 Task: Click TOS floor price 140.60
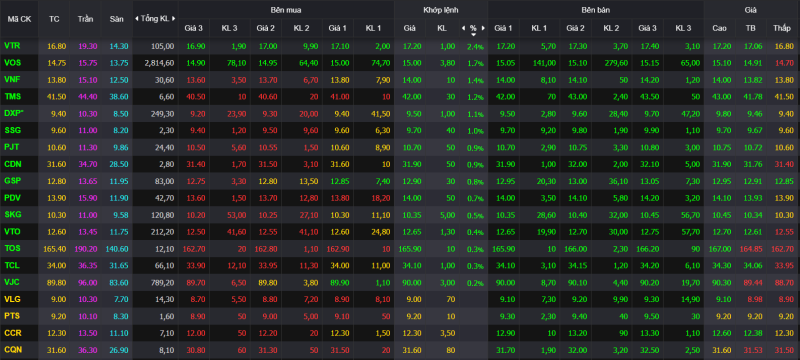pyautogui.click(x=116, y=248)
